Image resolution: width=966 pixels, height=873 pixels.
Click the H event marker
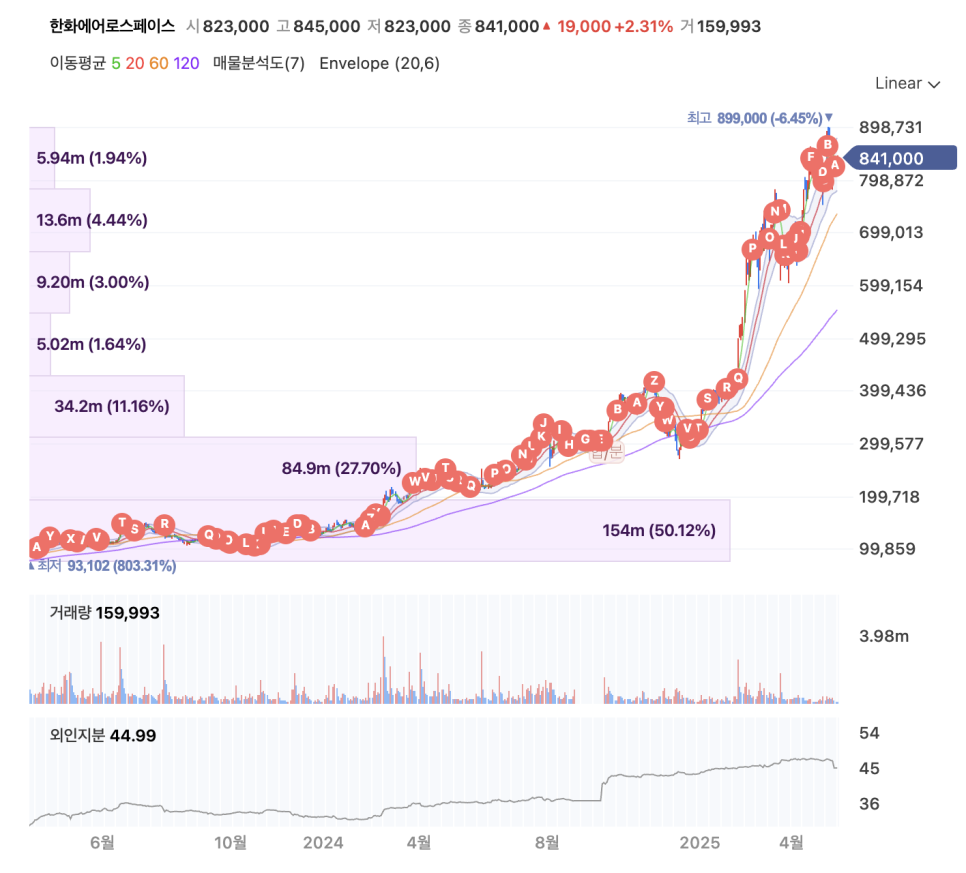point(569,444)
